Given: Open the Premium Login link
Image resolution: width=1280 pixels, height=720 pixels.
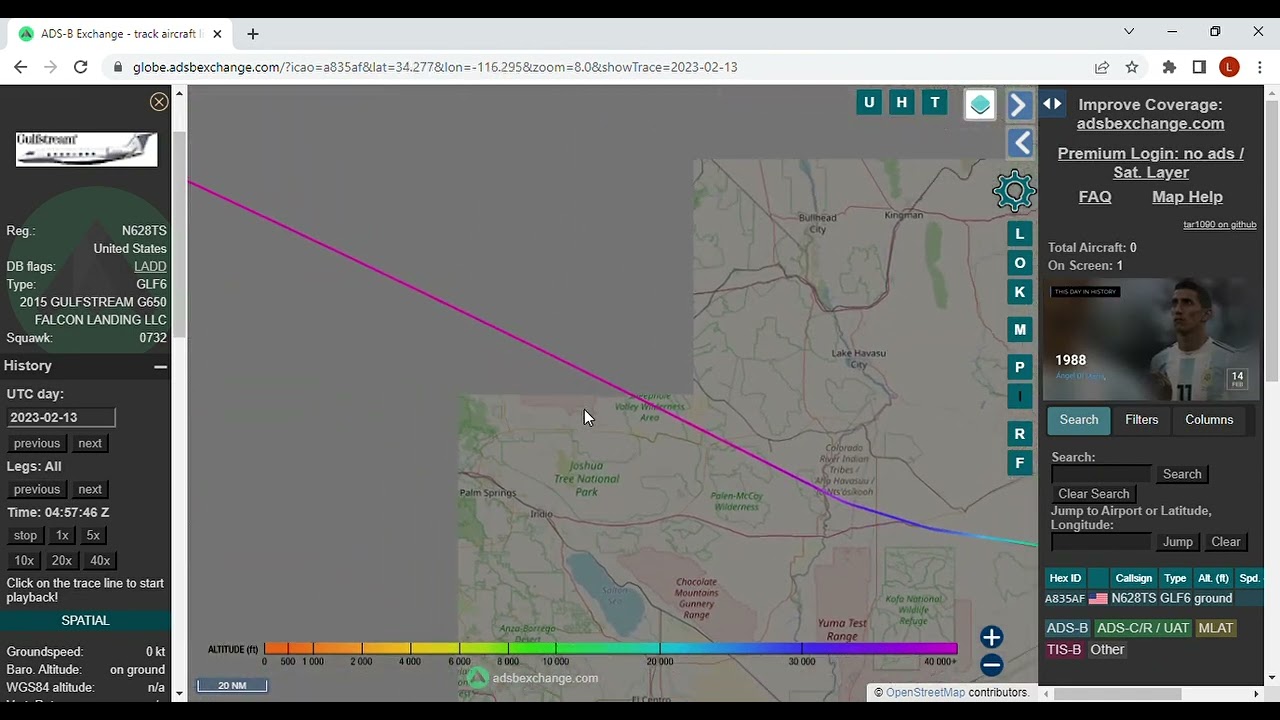Looking at the screenshot, I should [x=1151, y=163].
